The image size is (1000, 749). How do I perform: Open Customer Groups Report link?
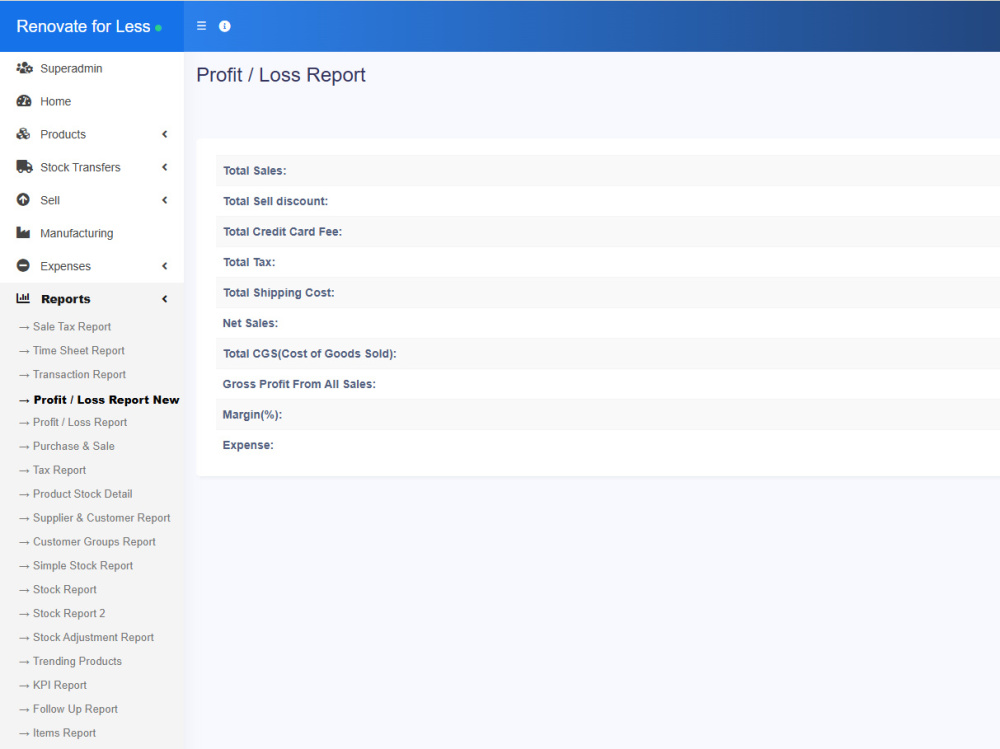[94, 542]
